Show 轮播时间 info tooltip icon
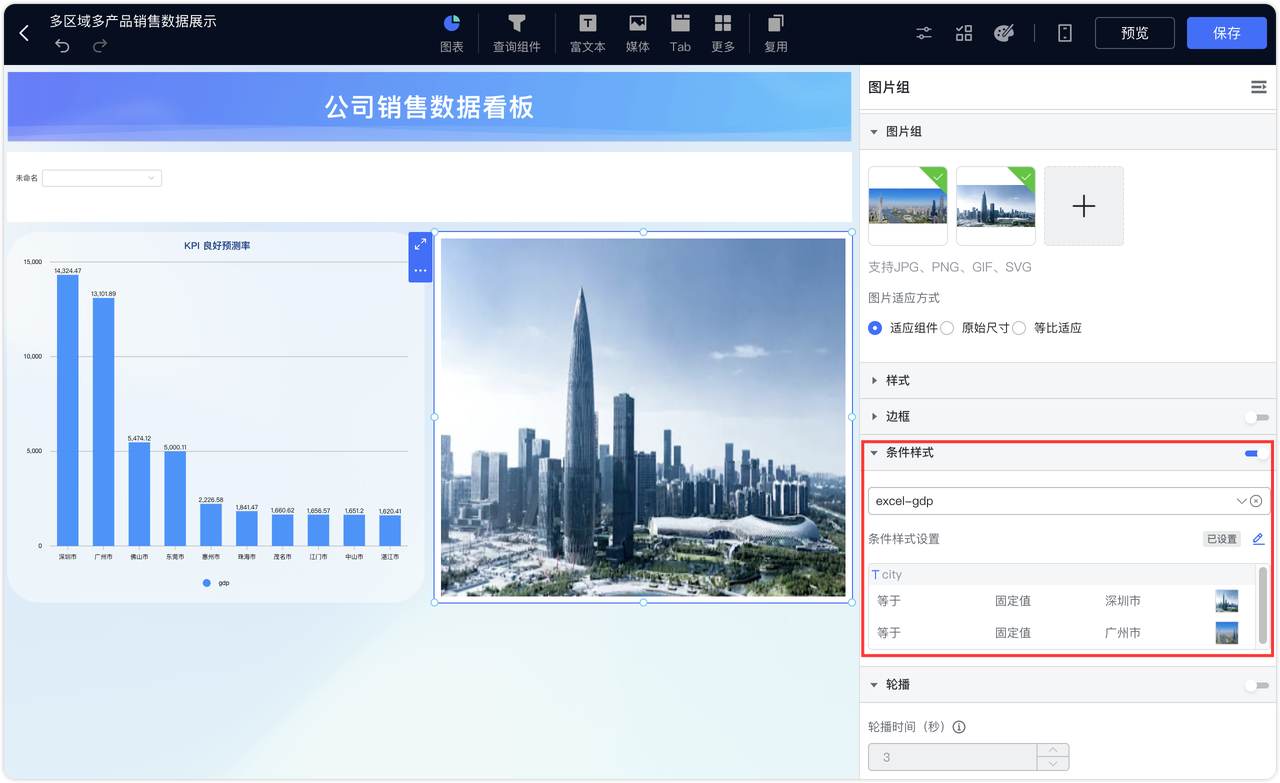The height and width of the screenshot is (783, 1280). tap(959, 727)
